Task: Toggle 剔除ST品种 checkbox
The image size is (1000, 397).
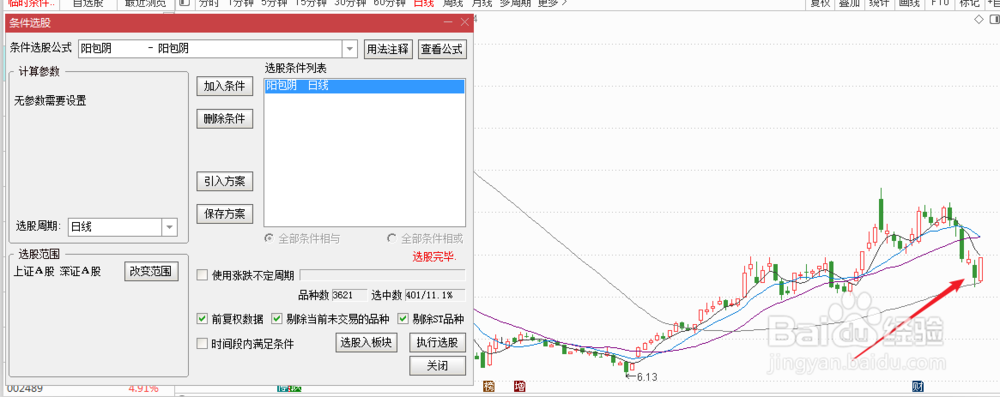Action: tap(402, 318)
